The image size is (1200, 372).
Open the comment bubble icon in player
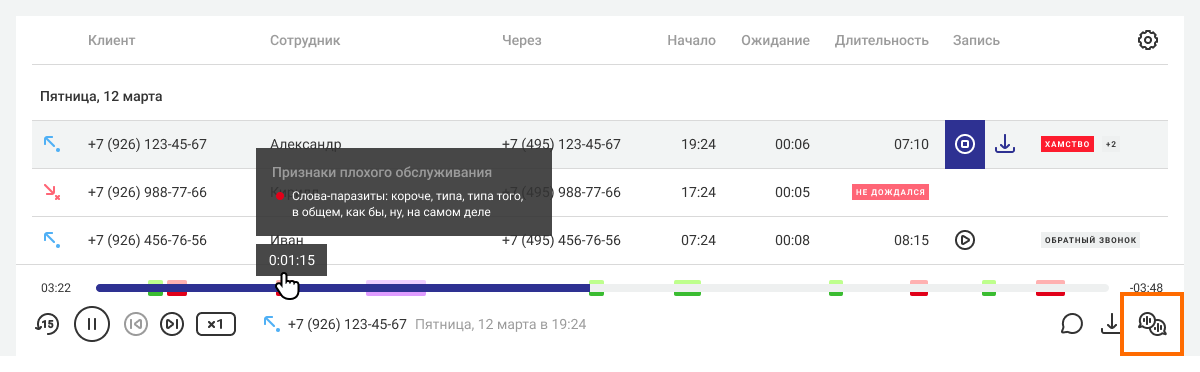[1073, 324]
